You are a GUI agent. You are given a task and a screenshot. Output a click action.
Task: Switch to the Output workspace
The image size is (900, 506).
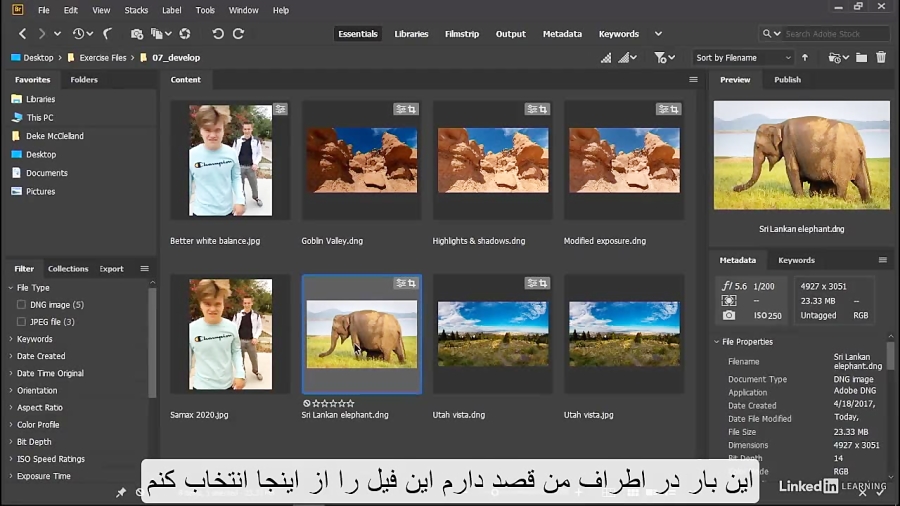(510, 34)
